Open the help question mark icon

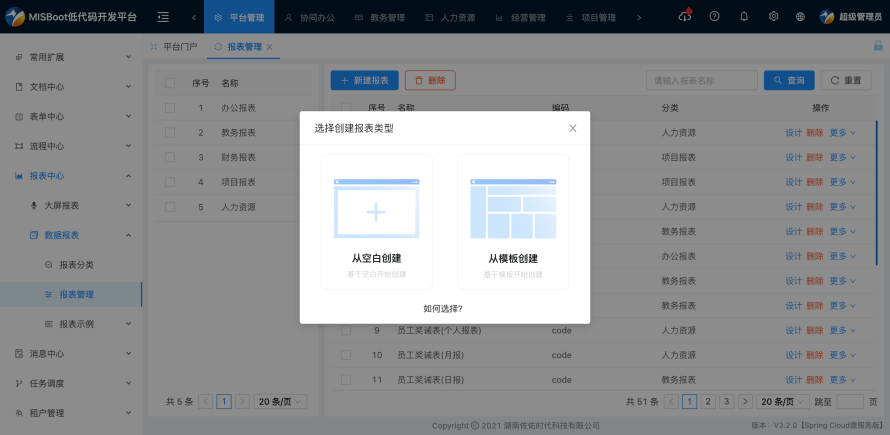pyautogui.click(x=715, y=16)
